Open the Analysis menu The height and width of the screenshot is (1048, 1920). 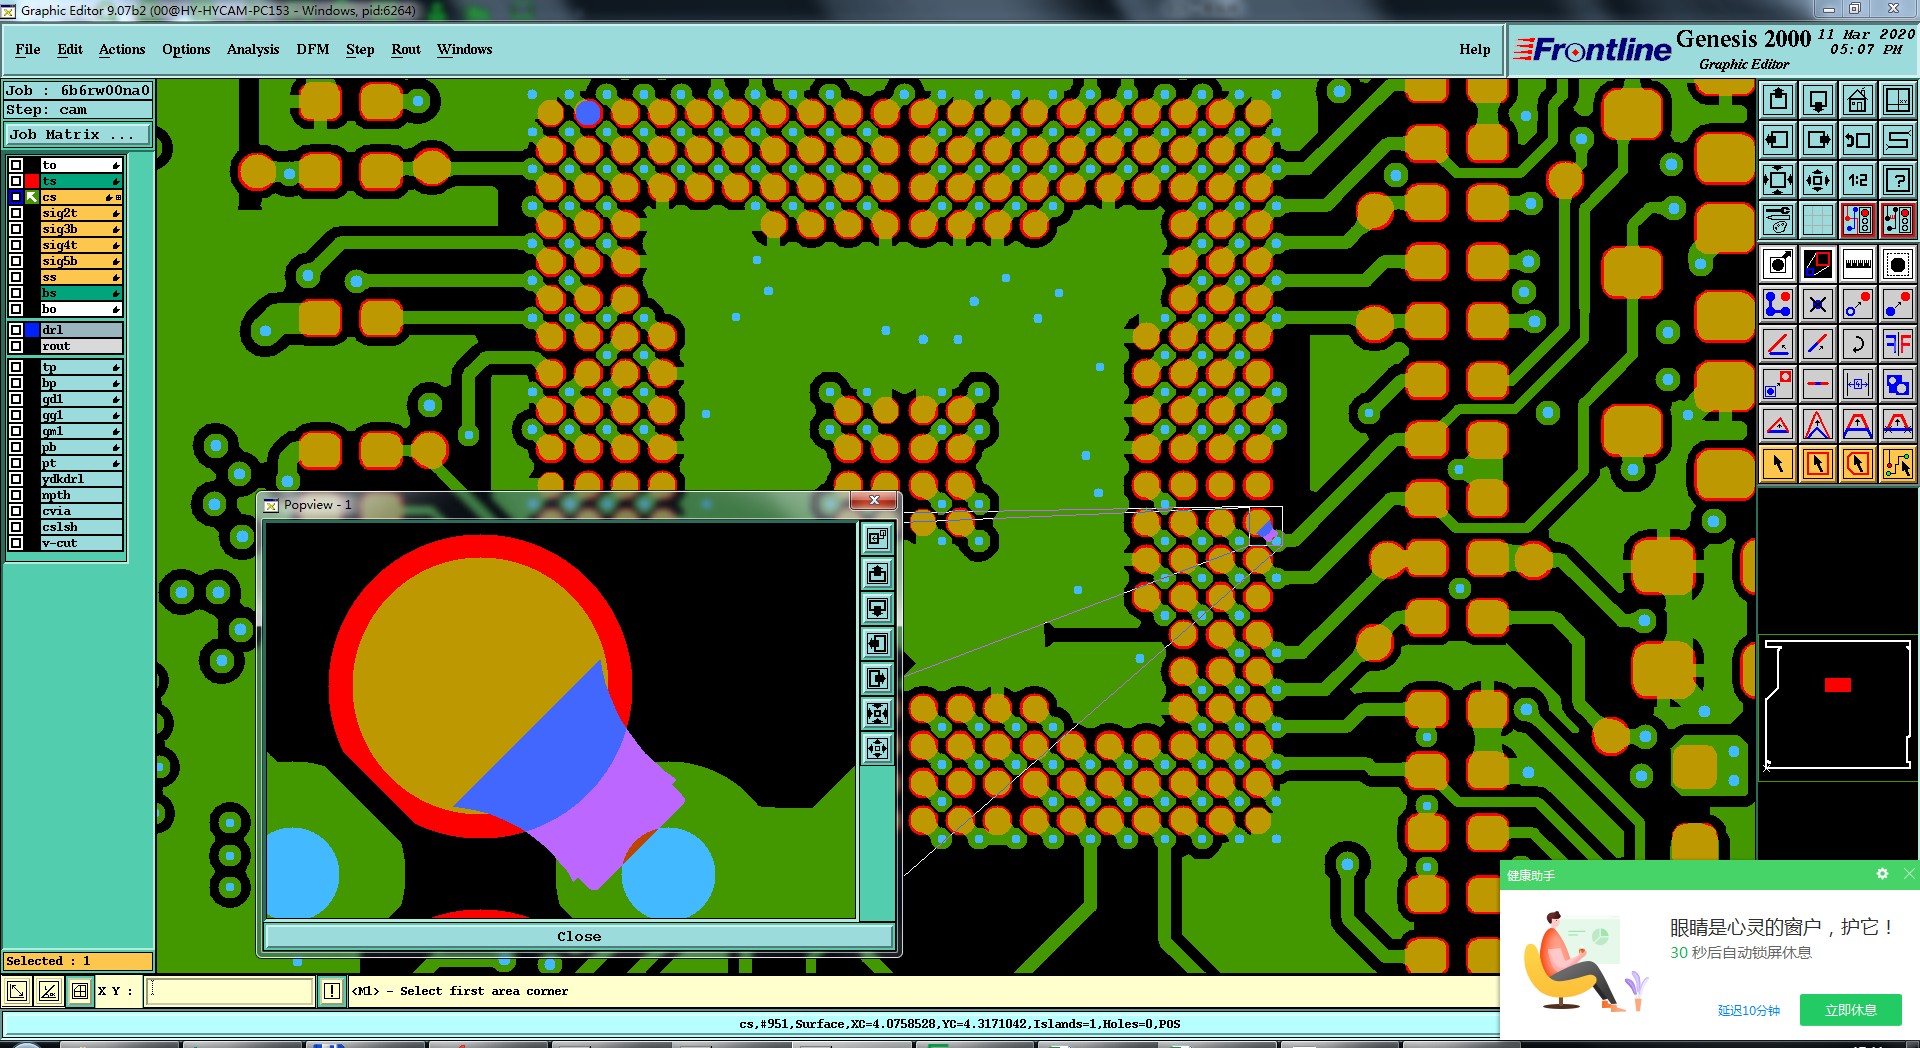253,49
